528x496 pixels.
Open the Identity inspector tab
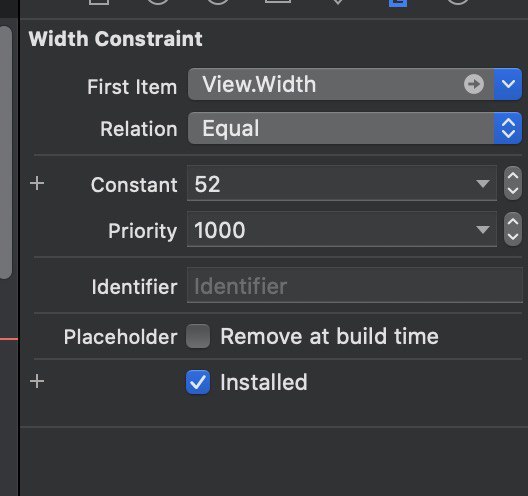(x=278, y=2)
